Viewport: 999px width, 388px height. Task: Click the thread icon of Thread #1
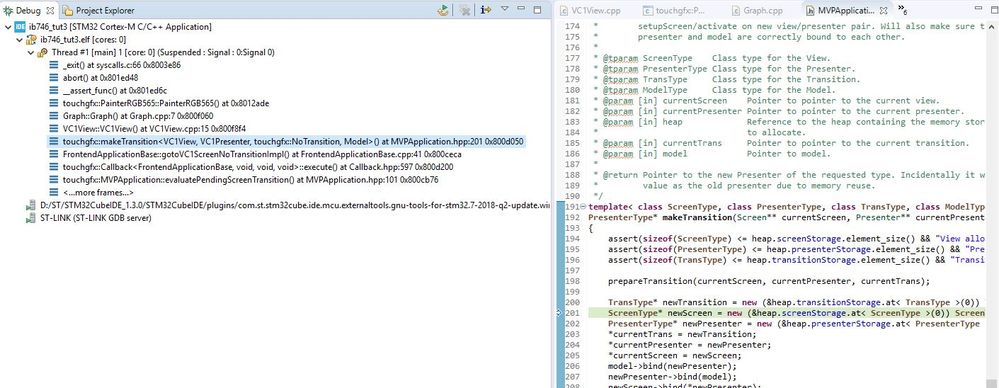(43, 52)
